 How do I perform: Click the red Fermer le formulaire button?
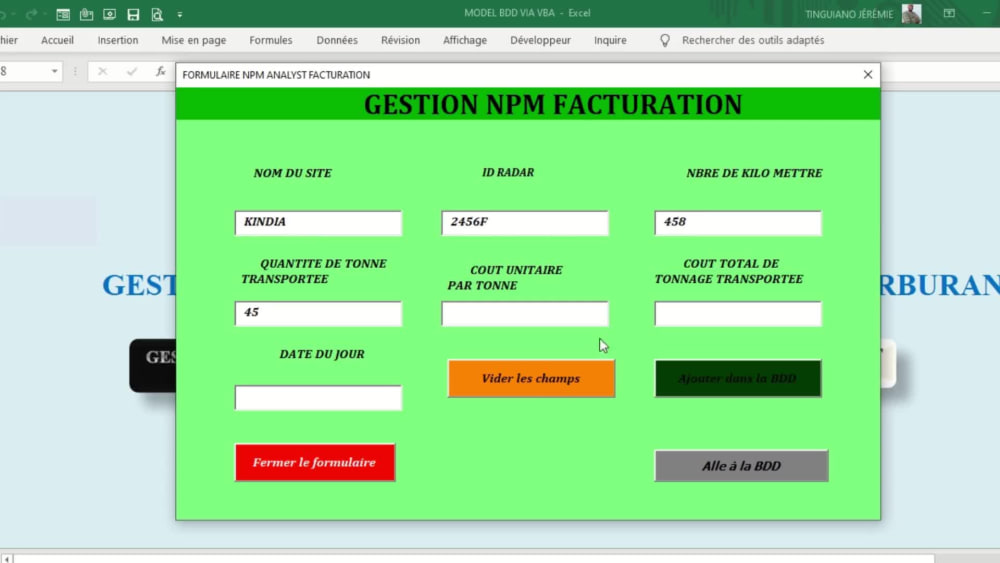[315, 462]
